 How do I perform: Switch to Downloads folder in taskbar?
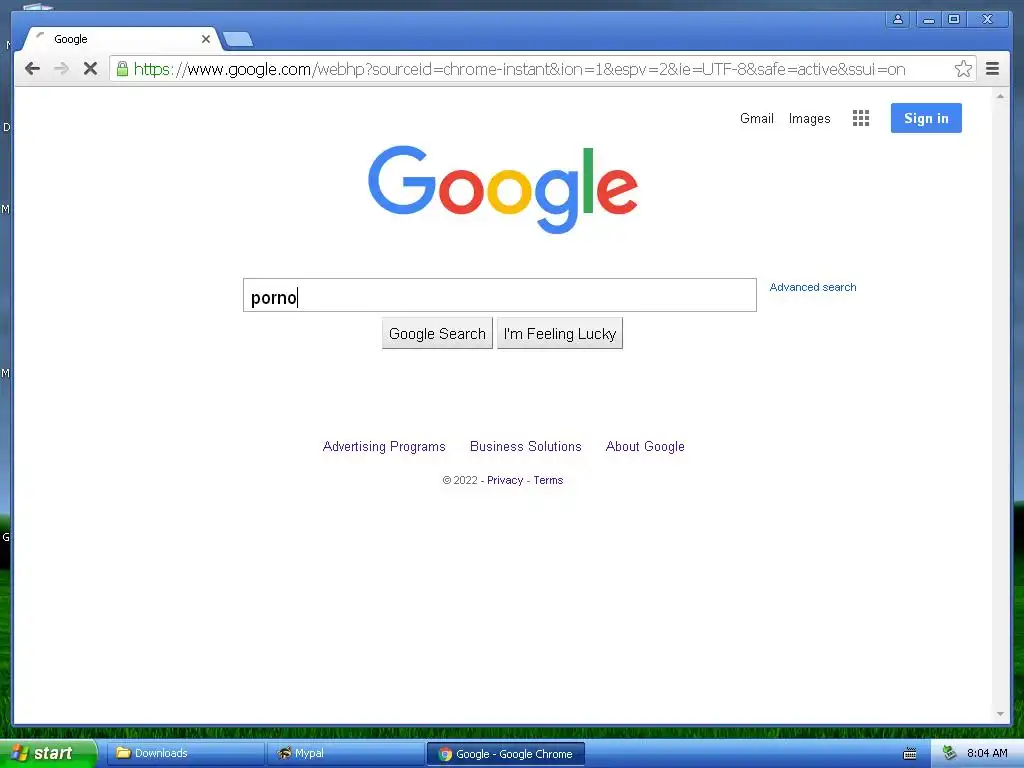(x=185, y=754)
